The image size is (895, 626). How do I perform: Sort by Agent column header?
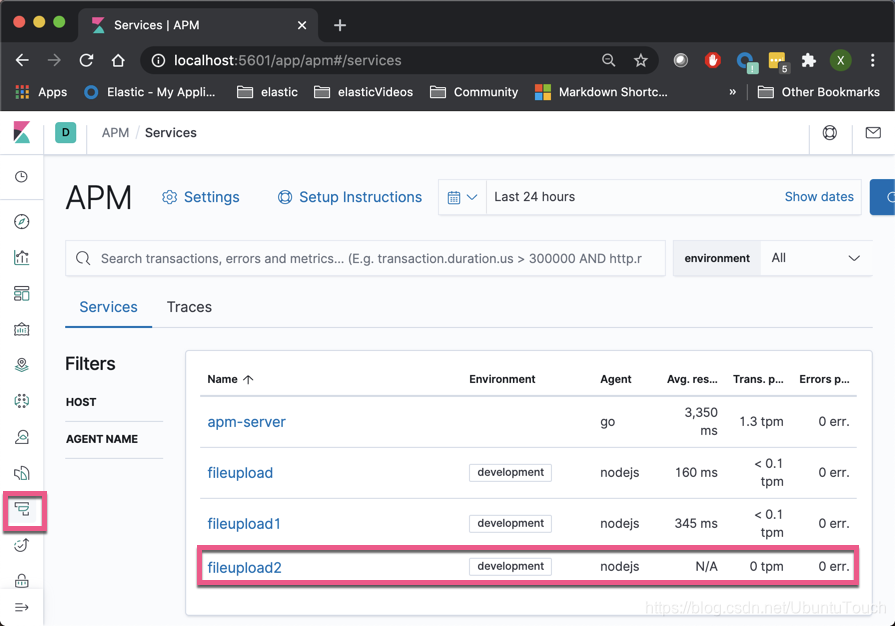[x=615, y=379]
